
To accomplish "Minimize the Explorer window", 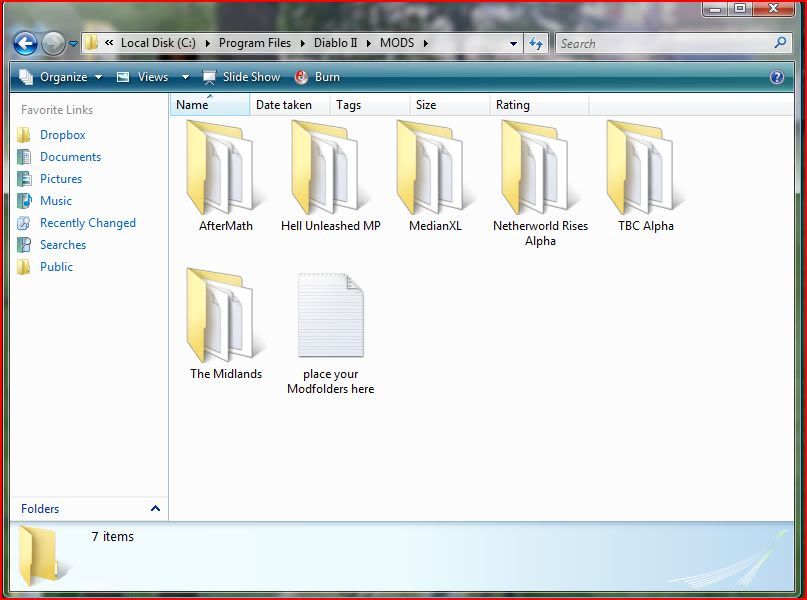I will pos(715,9).
